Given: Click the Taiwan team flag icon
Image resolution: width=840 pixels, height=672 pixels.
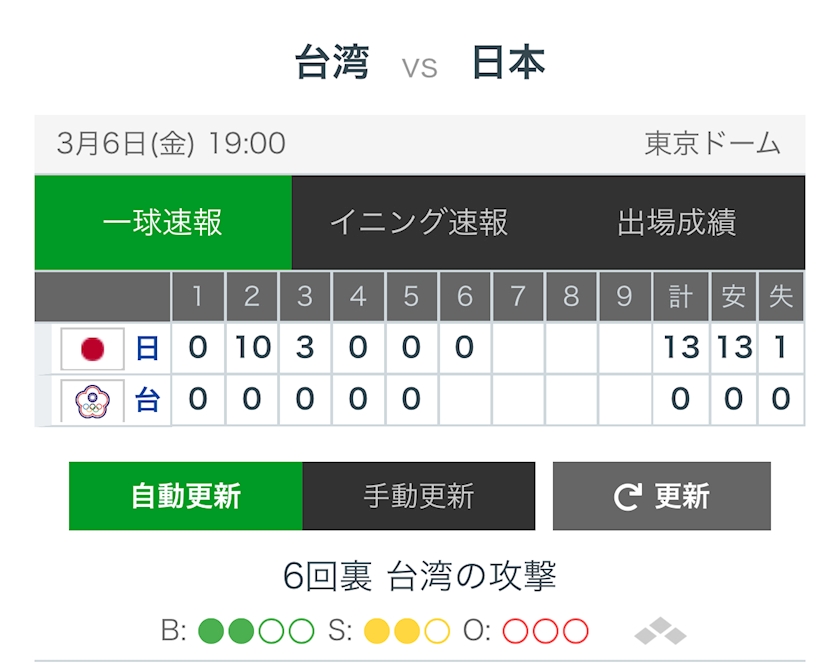Looking at the screenshot, I should [92, 401].
